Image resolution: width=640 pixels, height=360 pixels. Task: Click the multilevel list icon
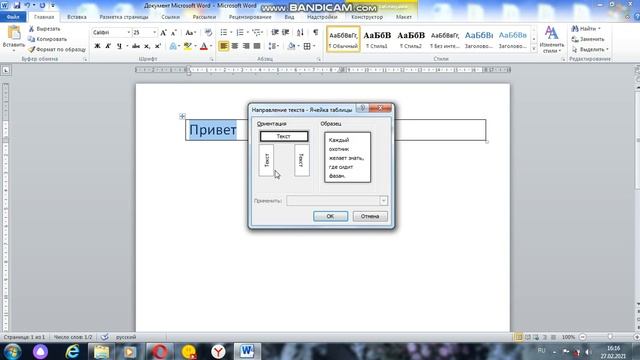pyautogui.click(x=256, y=32)
